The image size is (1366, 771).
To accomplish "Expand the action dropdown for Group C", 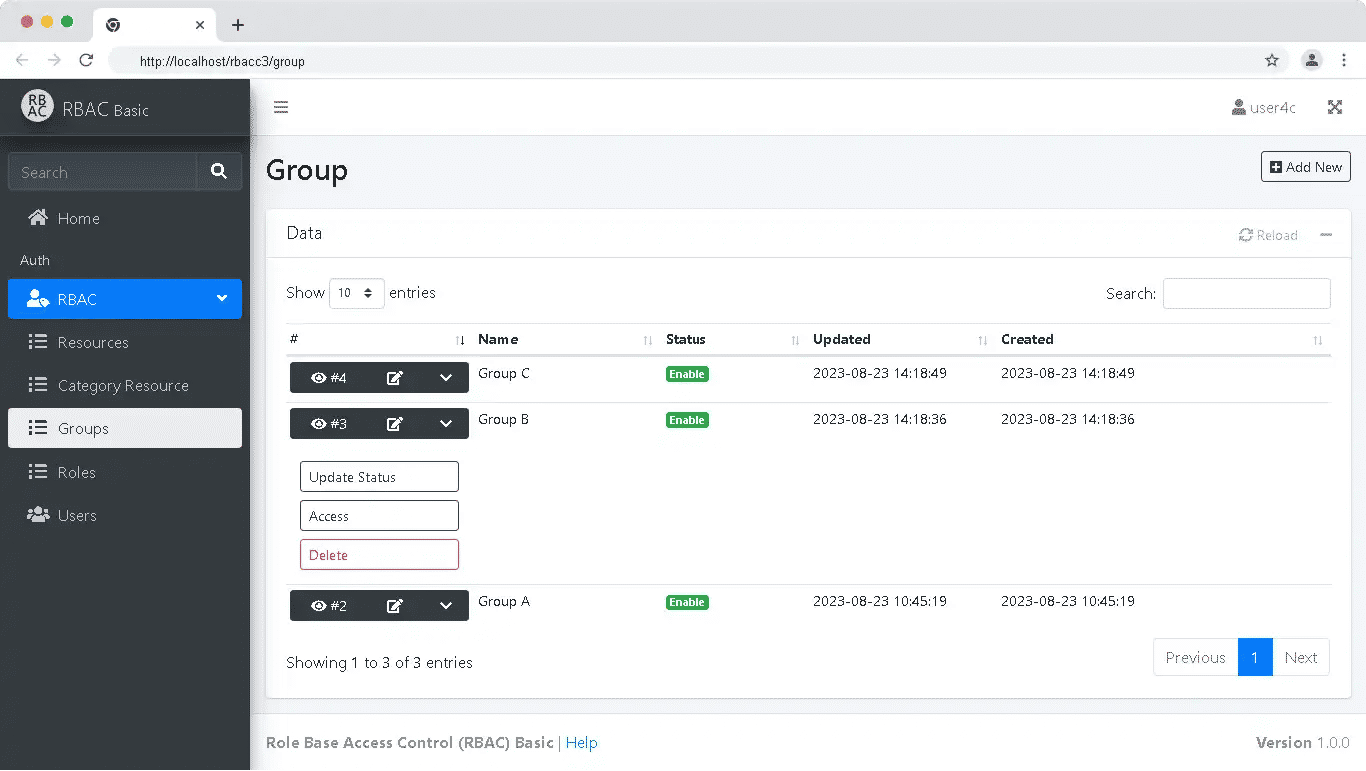I will 446,378.
